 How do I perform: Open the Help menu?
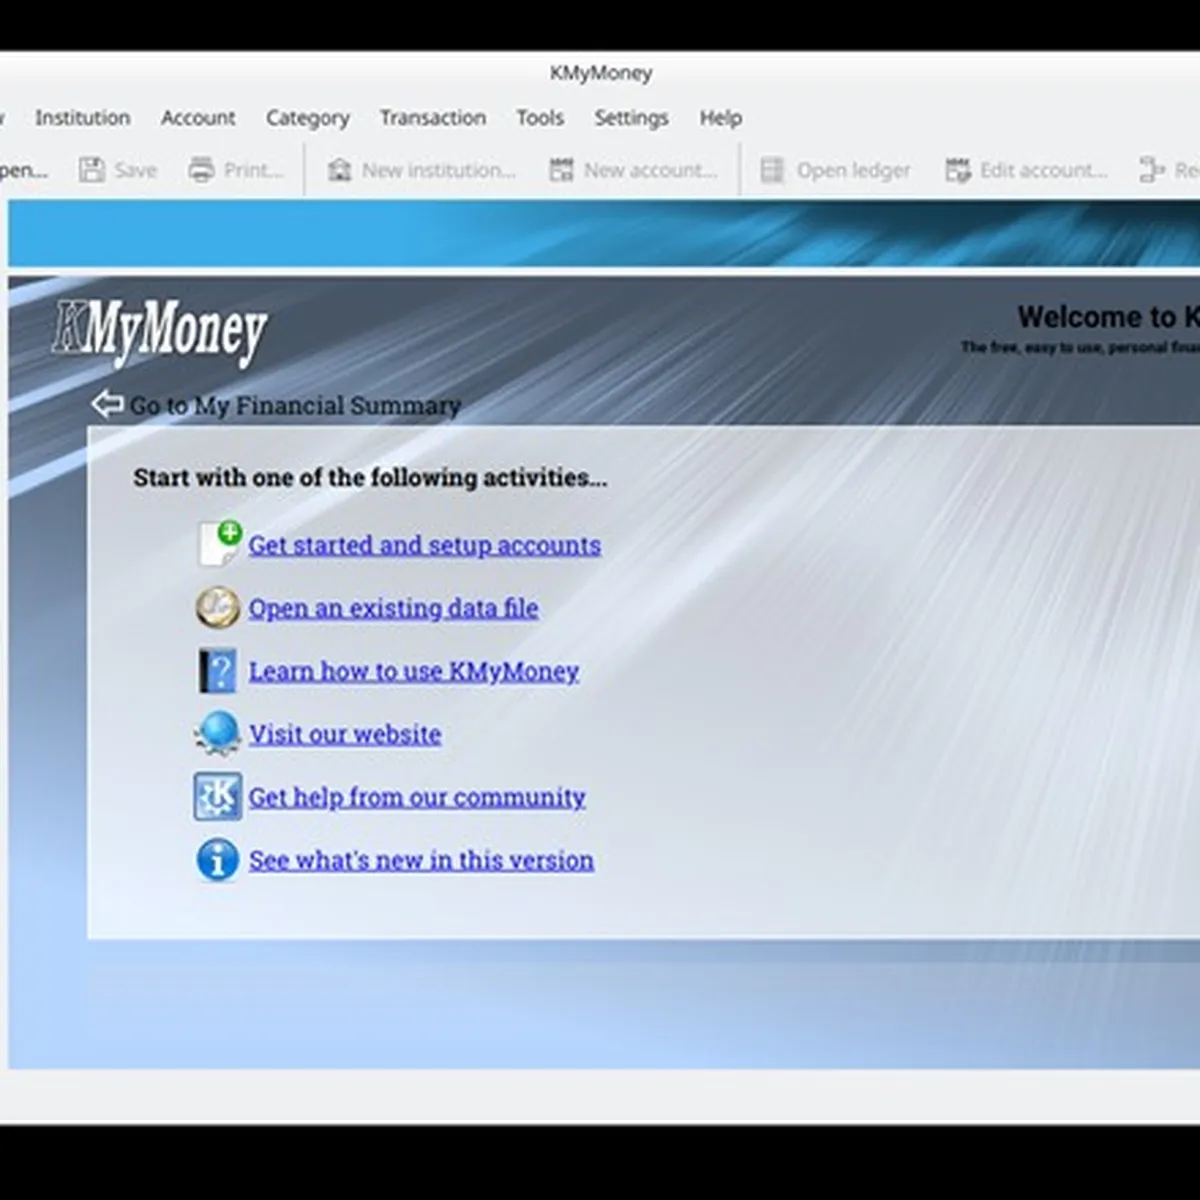click(720, 118)
